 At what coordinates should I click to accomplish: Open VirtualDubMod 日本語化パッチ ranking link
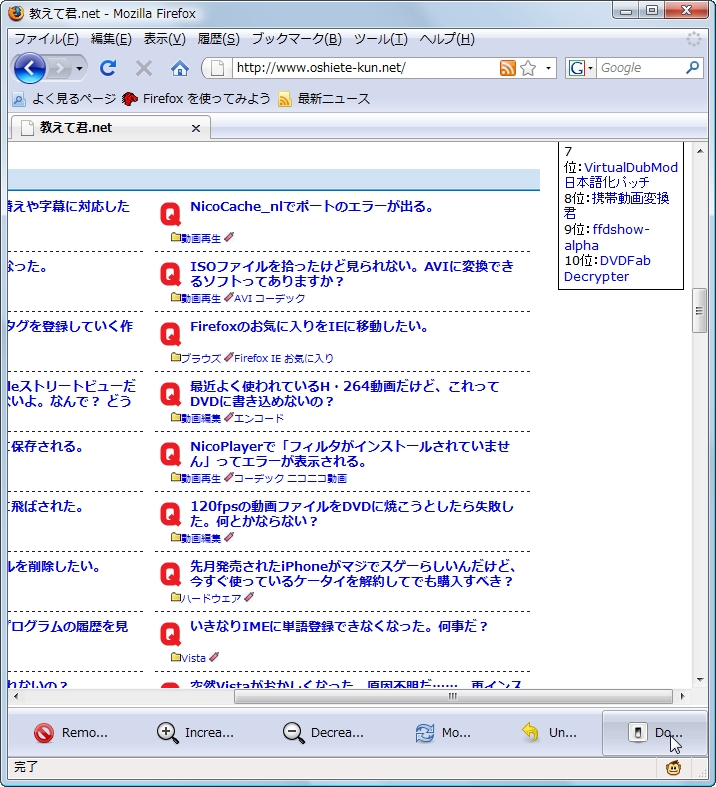click(x=621, y=175)
